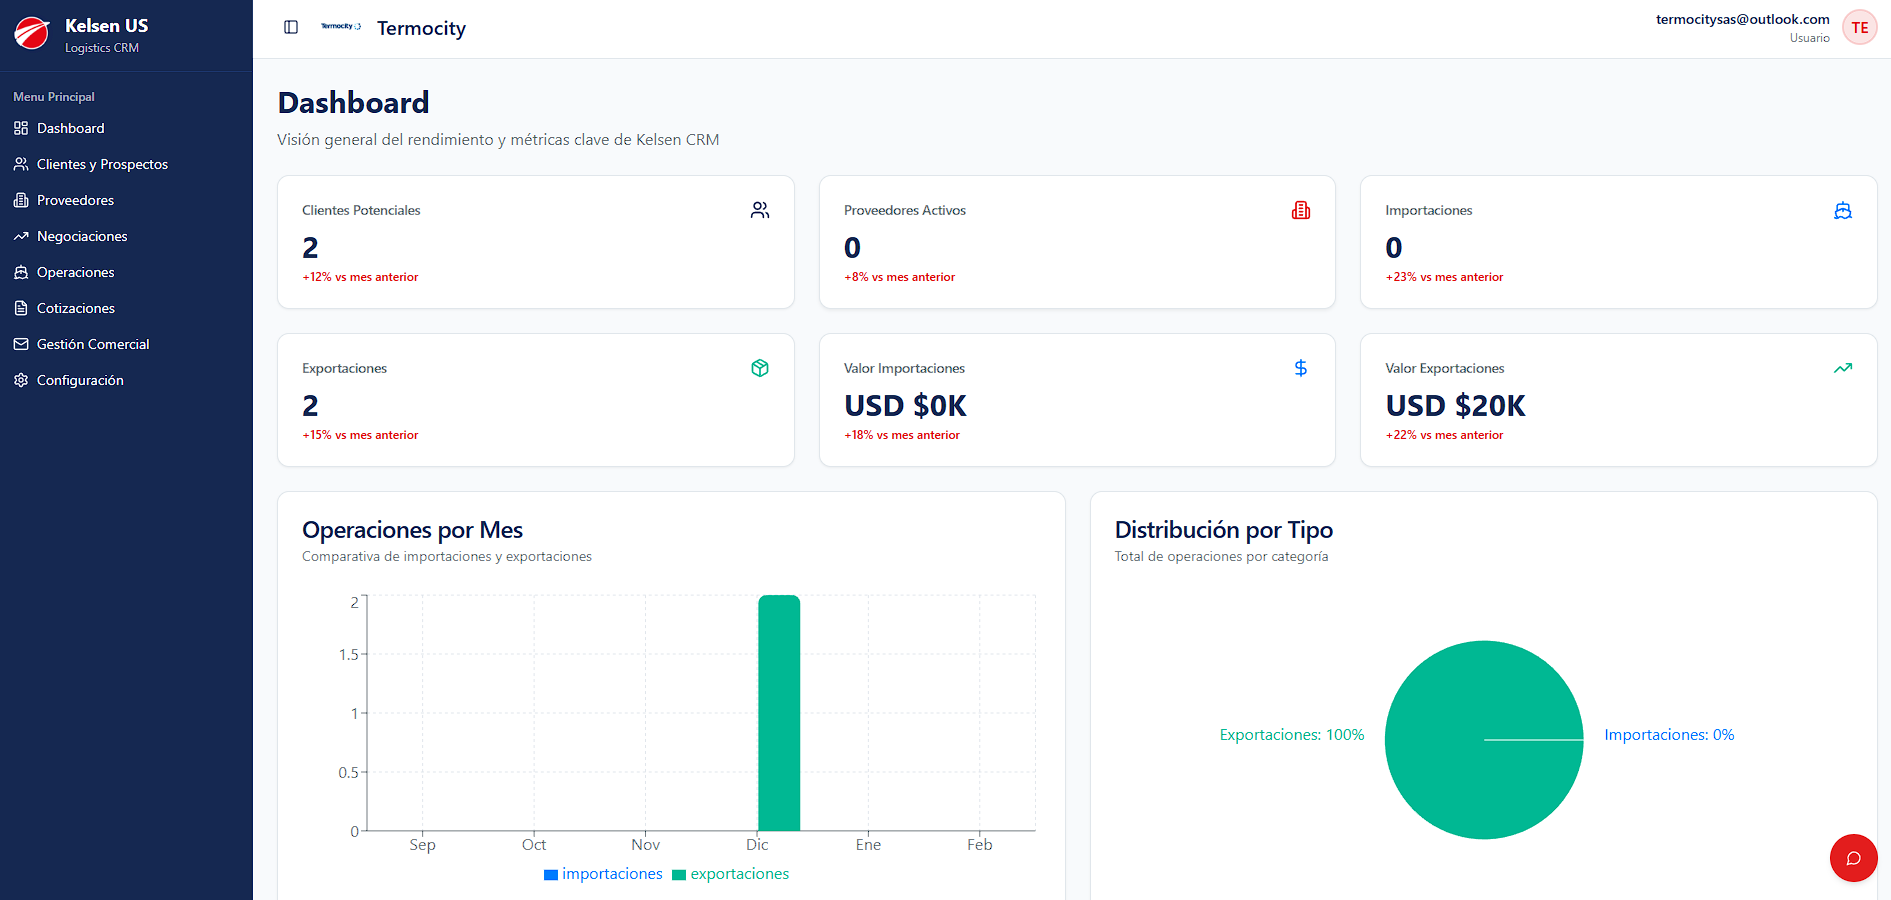
Task: Click the Exportaciones: 100% pie label
Action: (x=1292, y=735)
